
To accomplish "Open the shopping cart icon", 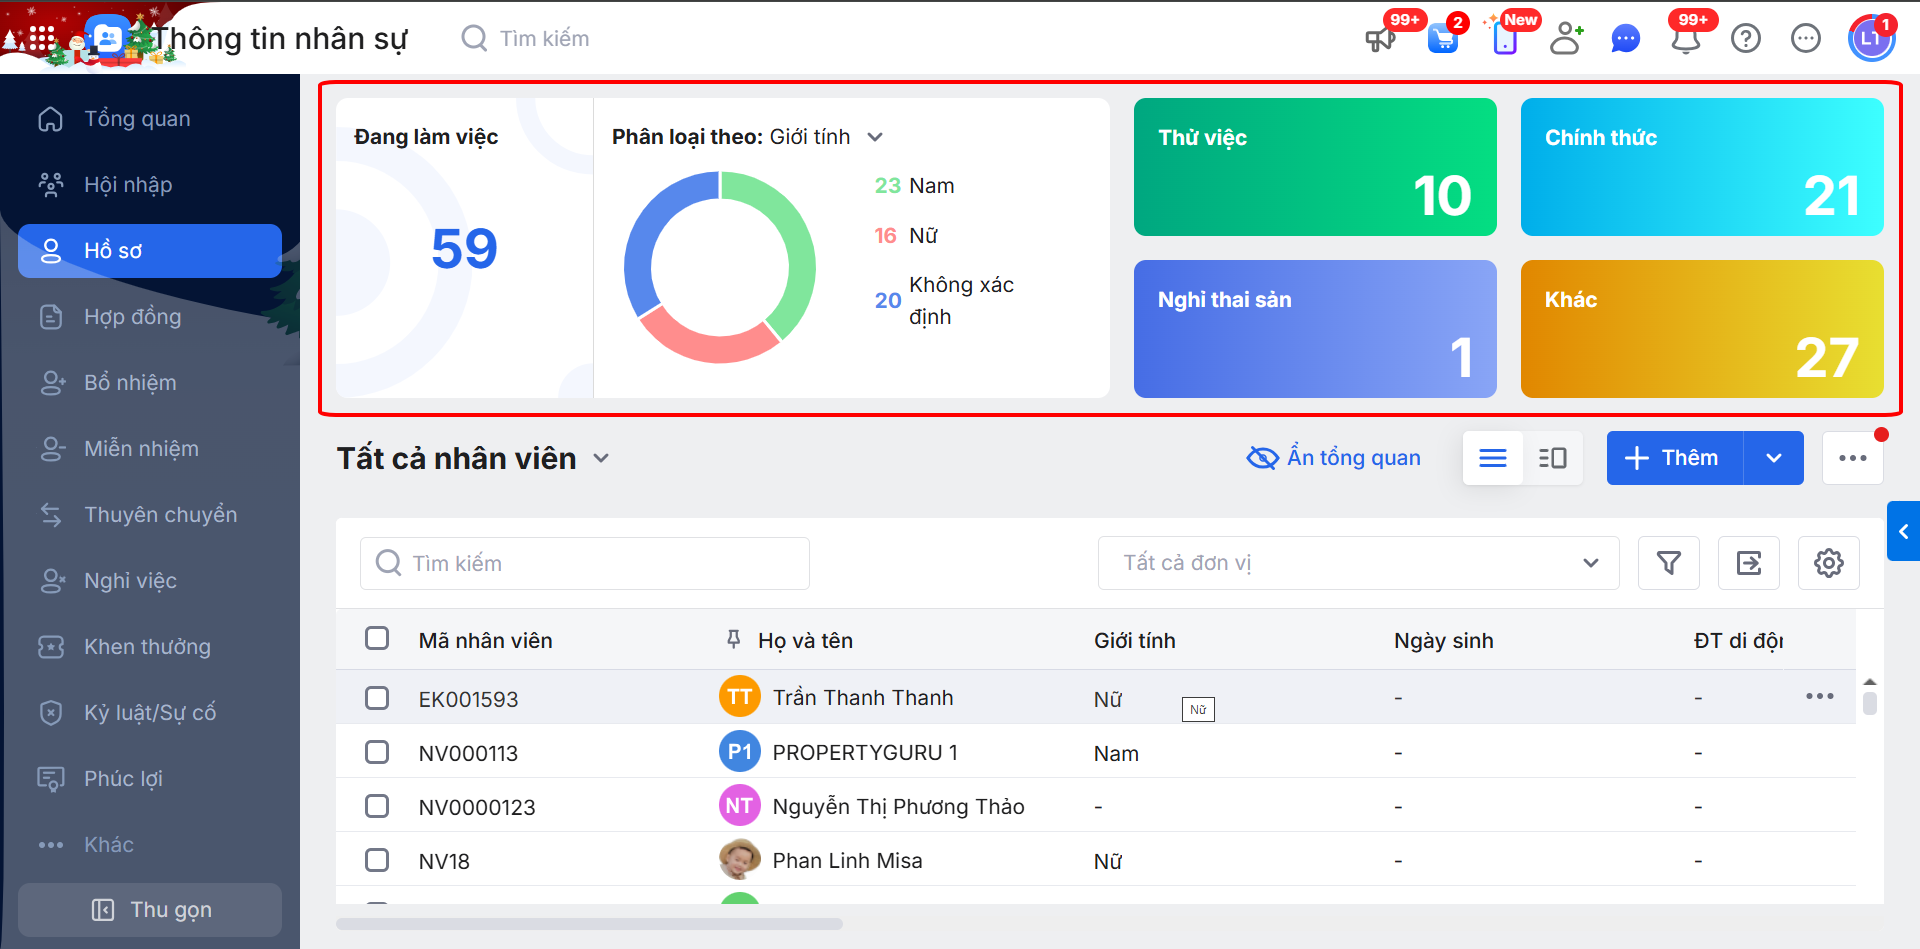I will click(1443, 39).
